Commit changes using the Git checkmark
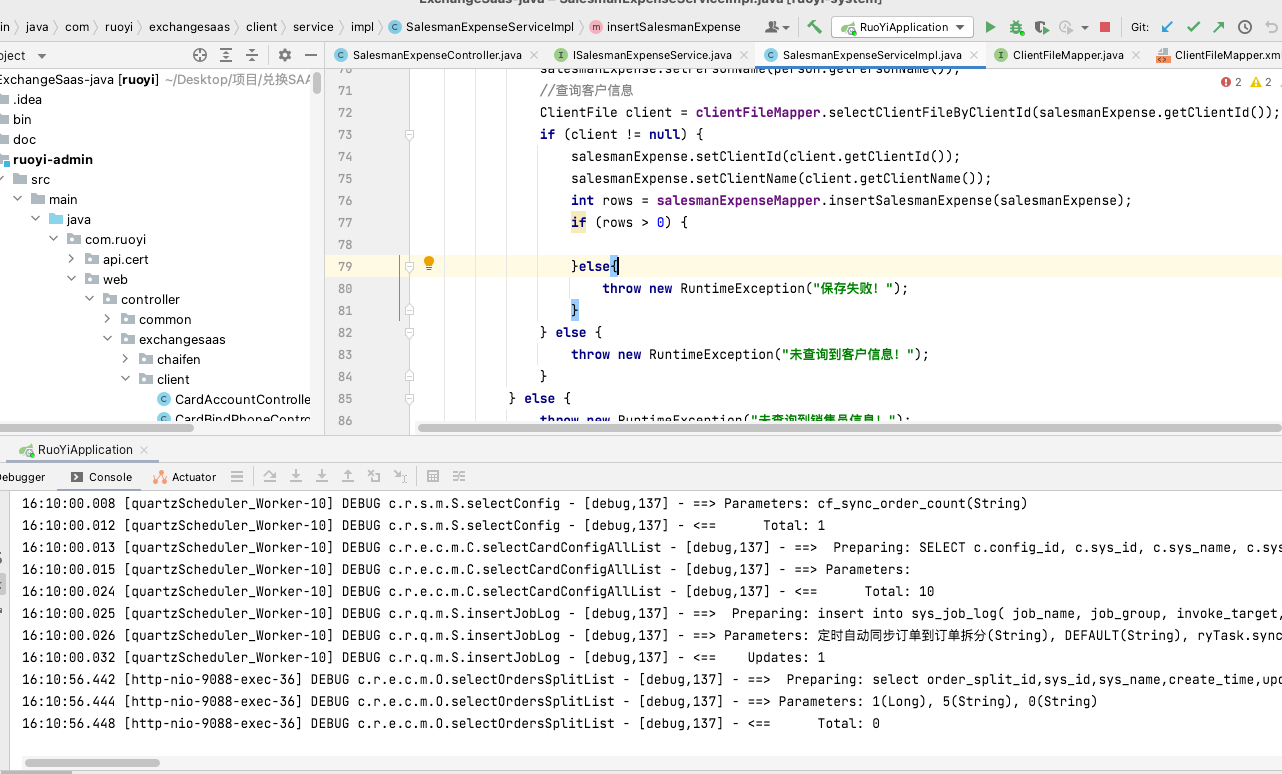1282x774 pixels. point(1193,27)
